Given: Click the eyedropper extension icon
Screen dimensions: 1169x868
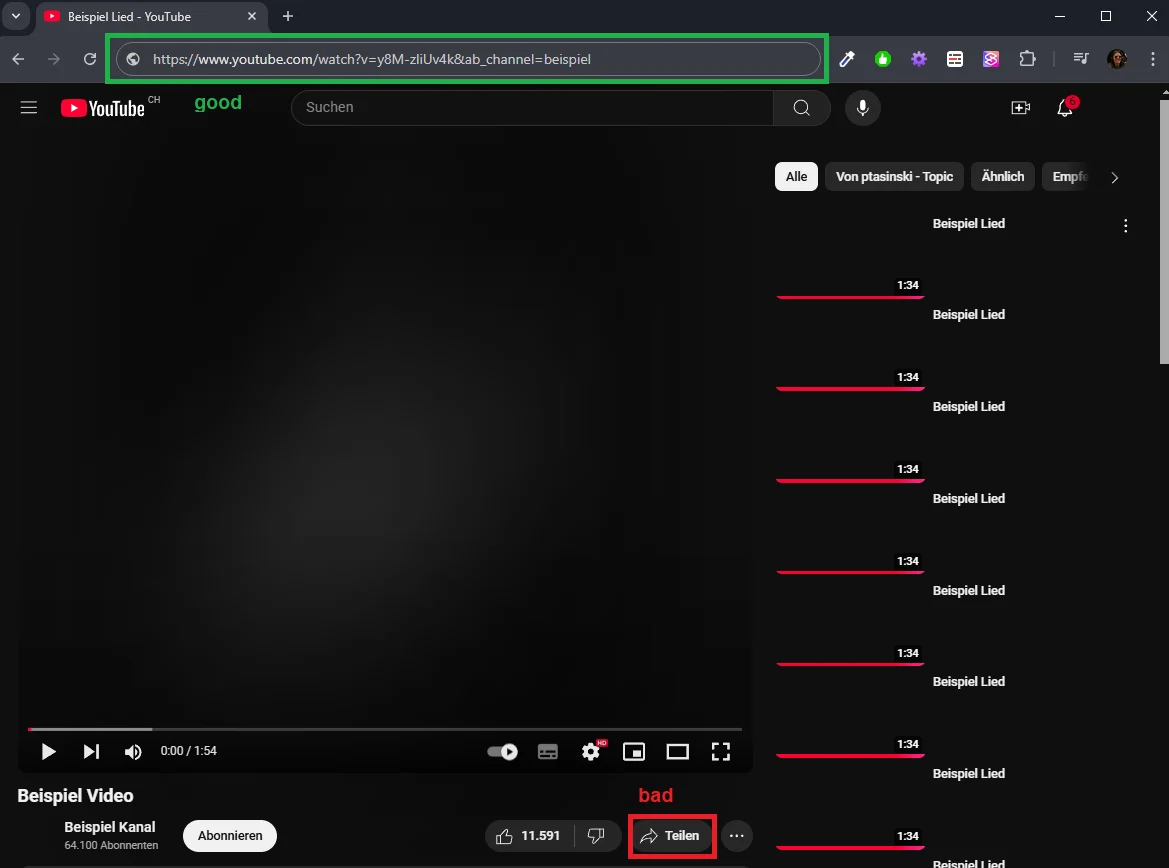Looking at the screenshot, I should click(x=847, y=59).
